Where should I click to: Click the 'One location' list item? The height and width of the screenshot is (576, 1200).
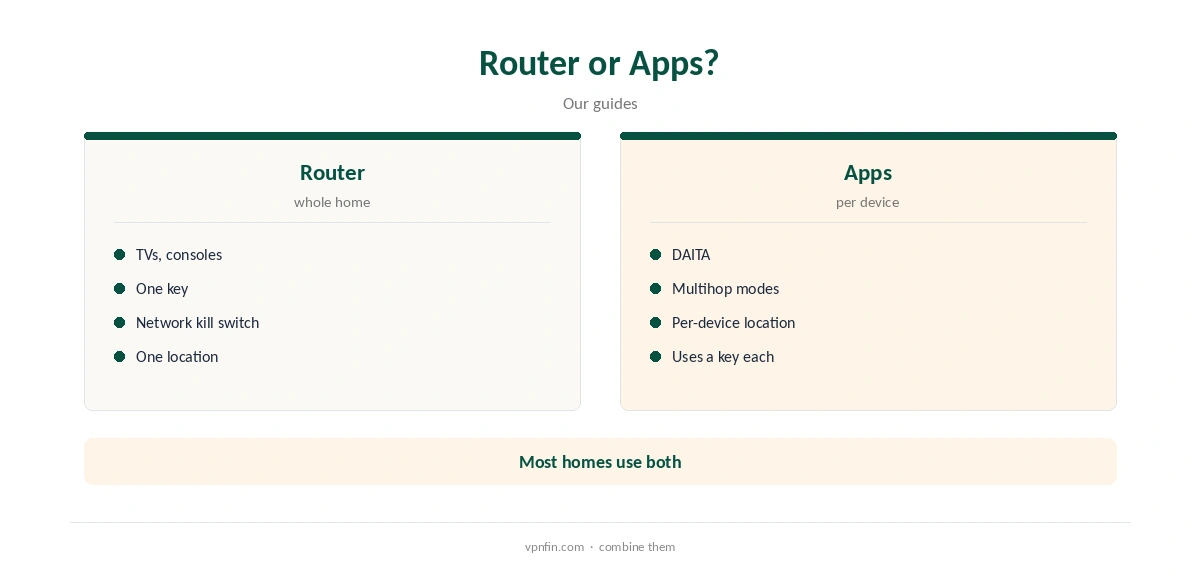177,357
